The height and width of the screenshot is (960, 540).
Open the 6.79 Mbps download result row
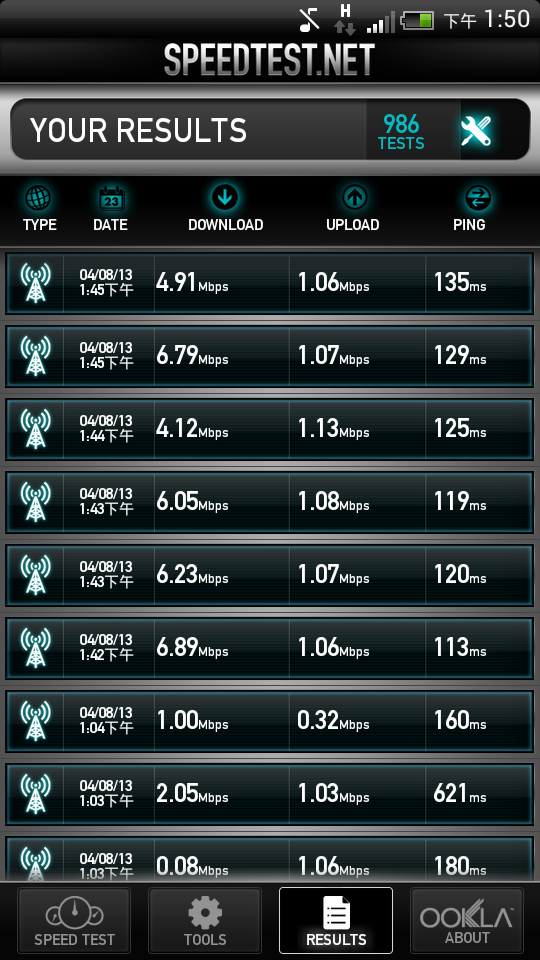[269, 356]
